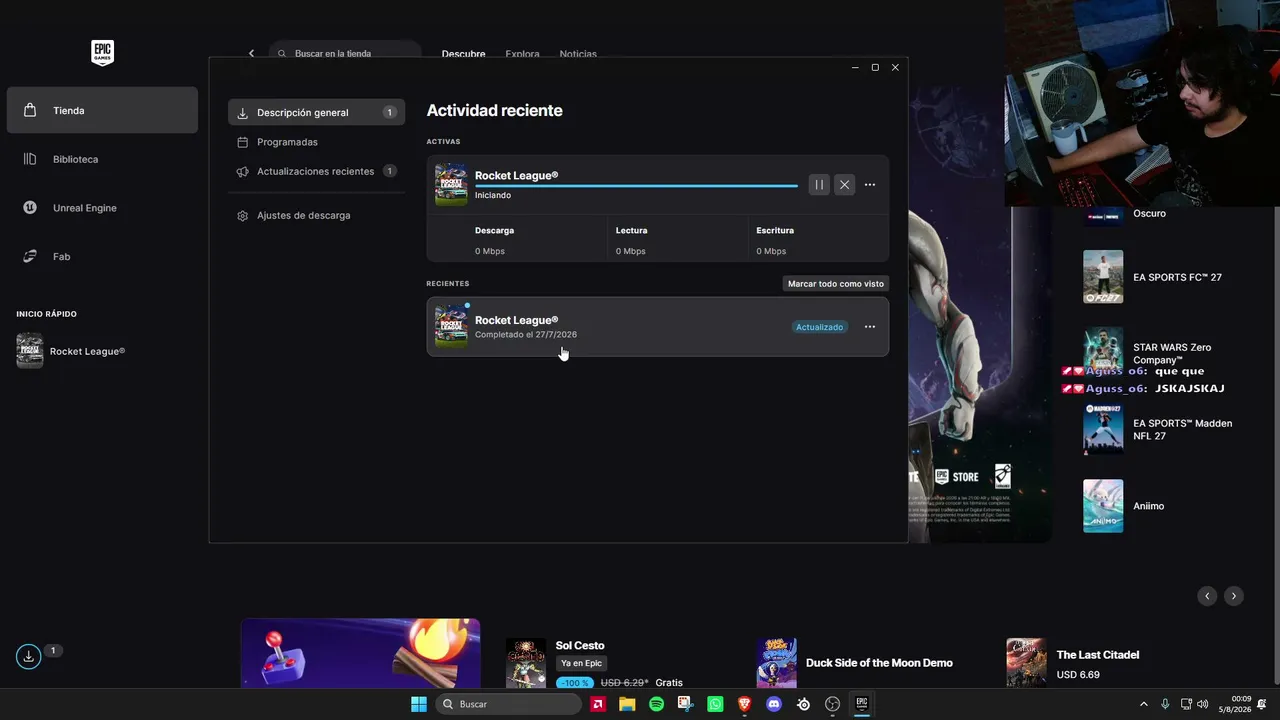This screenshot has width=1280, height=720.
Task: Click the microphone icon in system tray
Action: click(1166, 704)
